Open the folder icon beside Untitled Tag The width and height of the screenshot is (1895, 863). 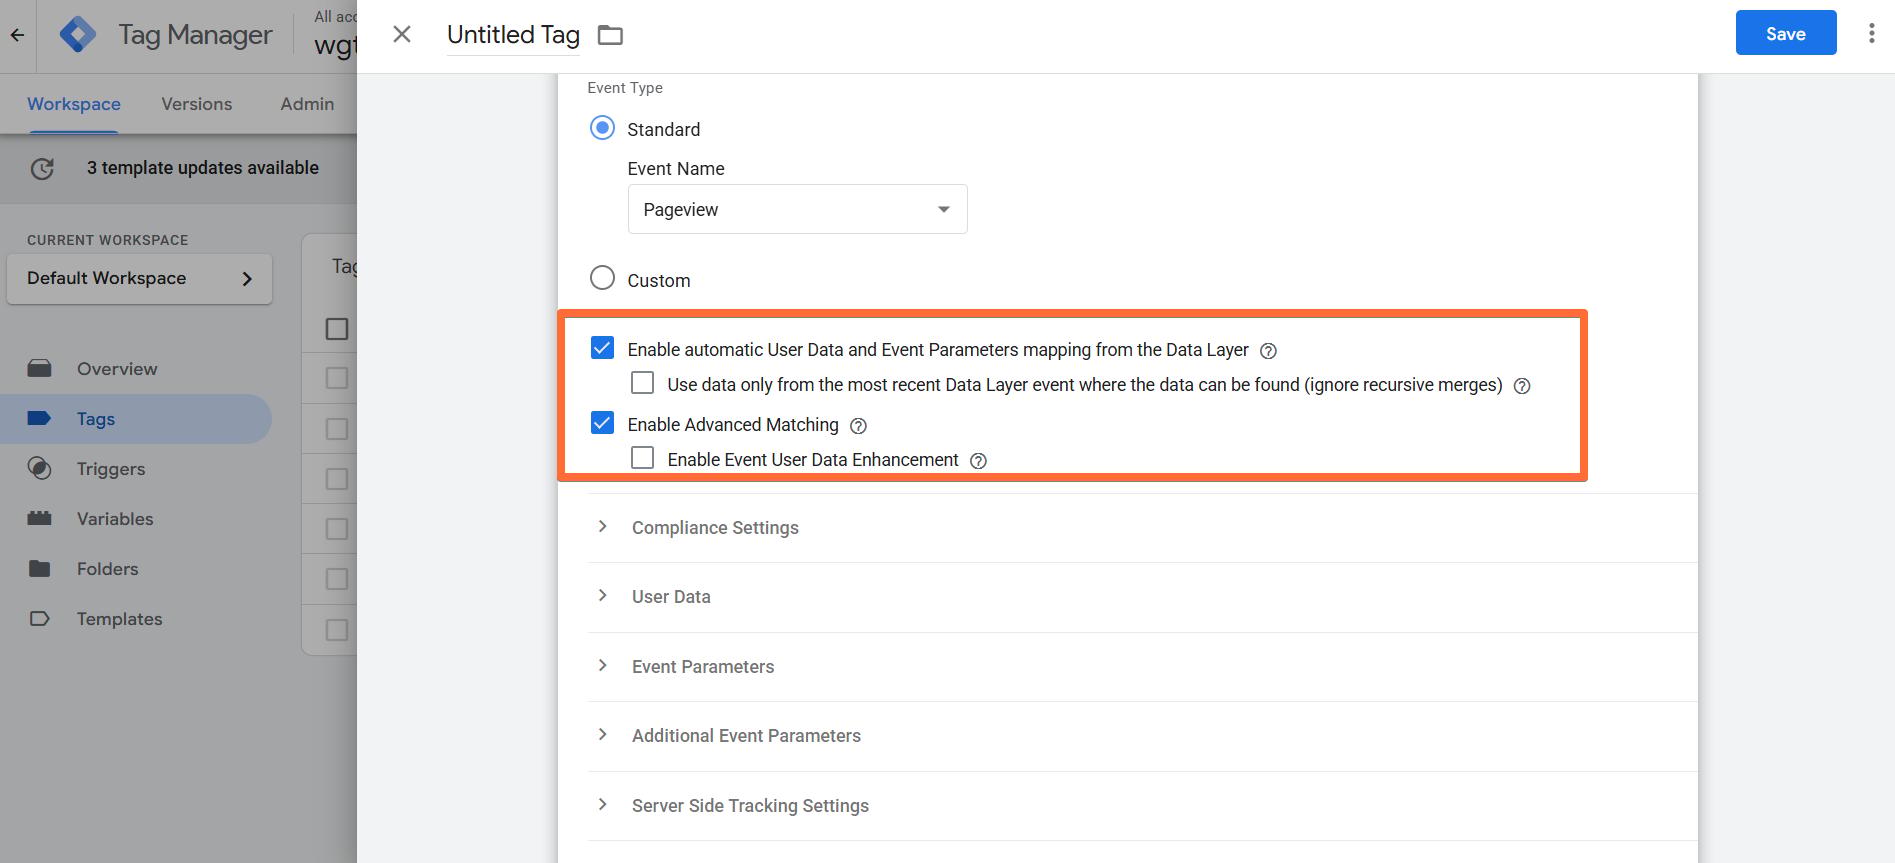tap(610, 36)
